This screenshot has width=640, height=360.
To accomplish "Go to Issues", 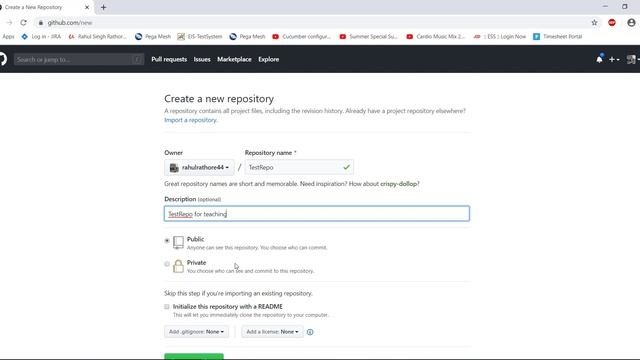I will click(202, 59).
